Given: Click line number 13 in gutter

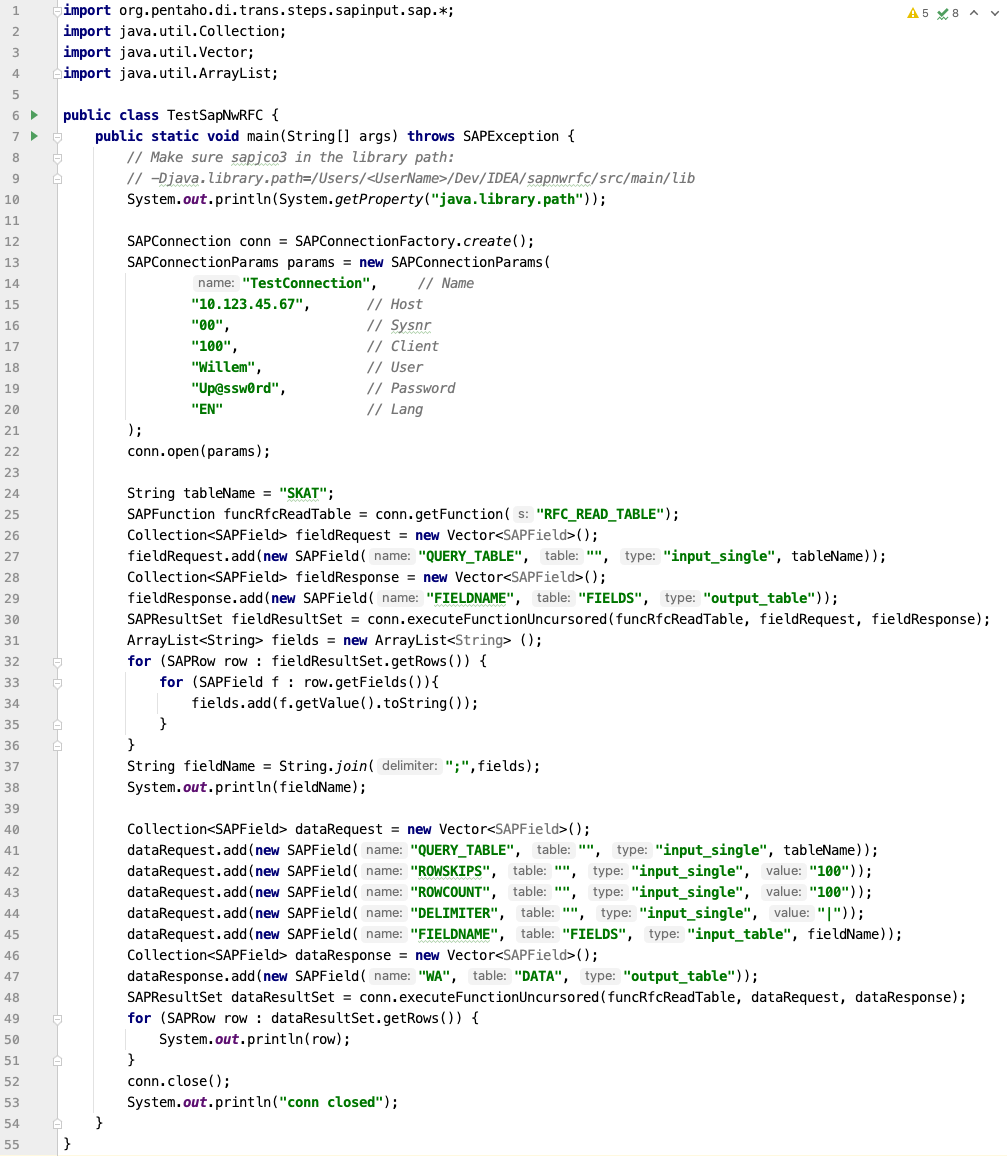Looking at the screenshot, I should tap(12, 262).
